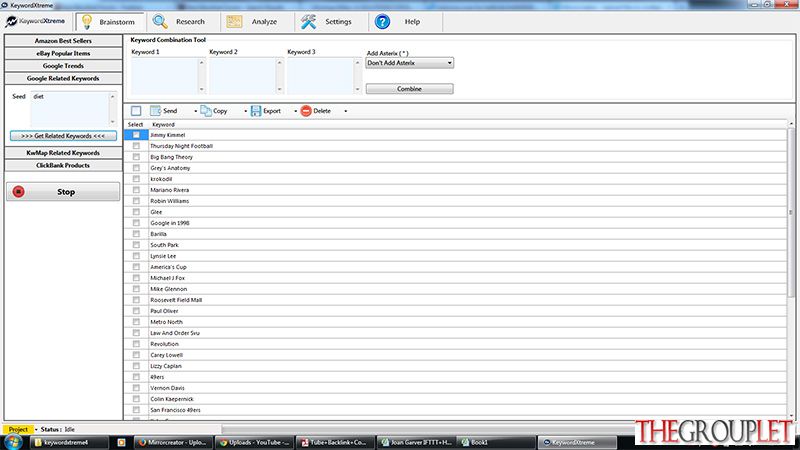Click the Settings tools icon
Viewport: 800px width, 450px height.
(308, 21)
